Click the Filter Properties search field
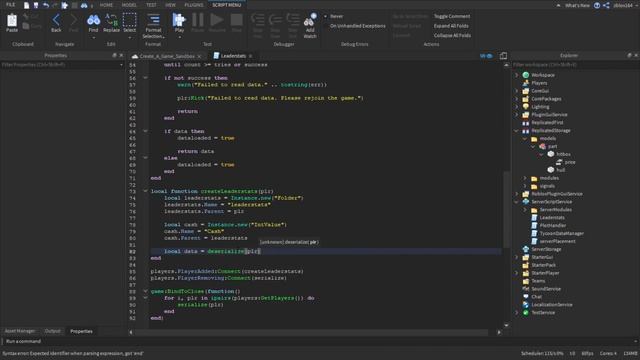Image resolution: width=640 pixels, height=360 pixels. (62, 64)
